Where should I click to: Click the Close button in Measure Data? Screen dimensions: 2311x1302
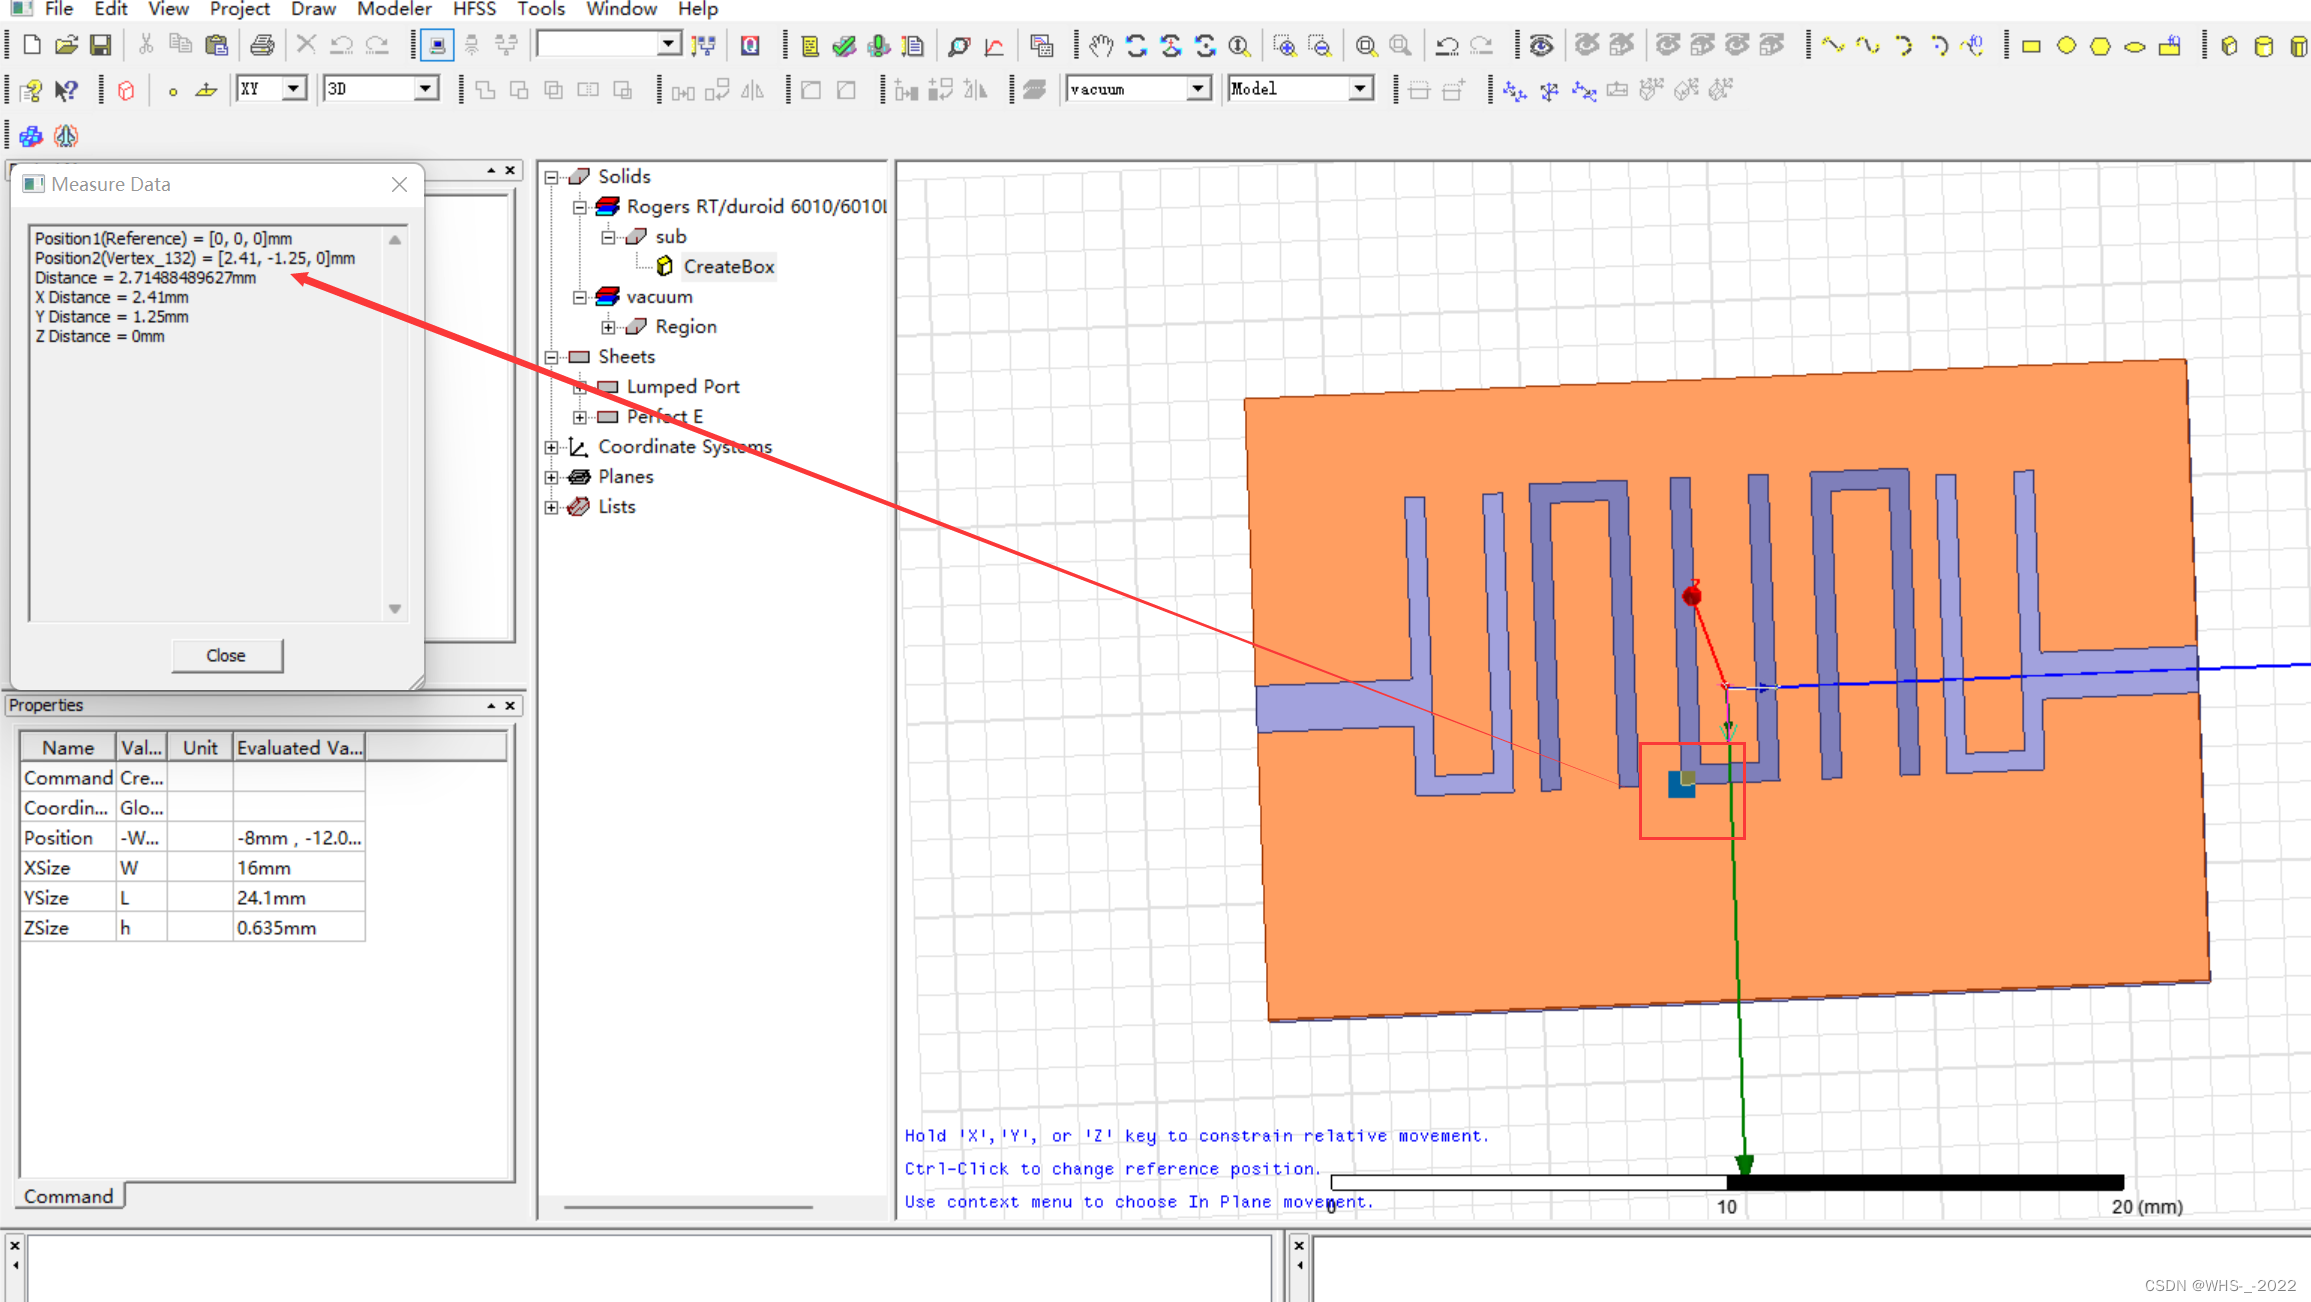226,655
